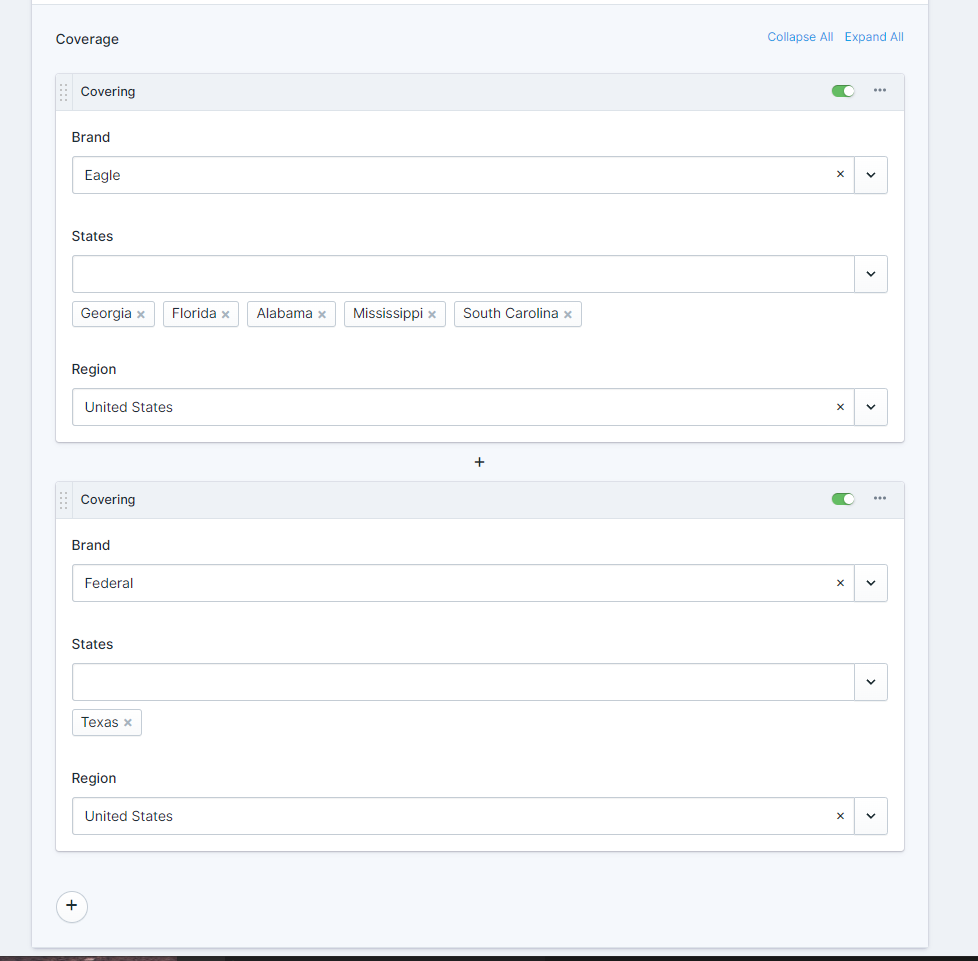Remove the Florida state tag

point(226,314)
